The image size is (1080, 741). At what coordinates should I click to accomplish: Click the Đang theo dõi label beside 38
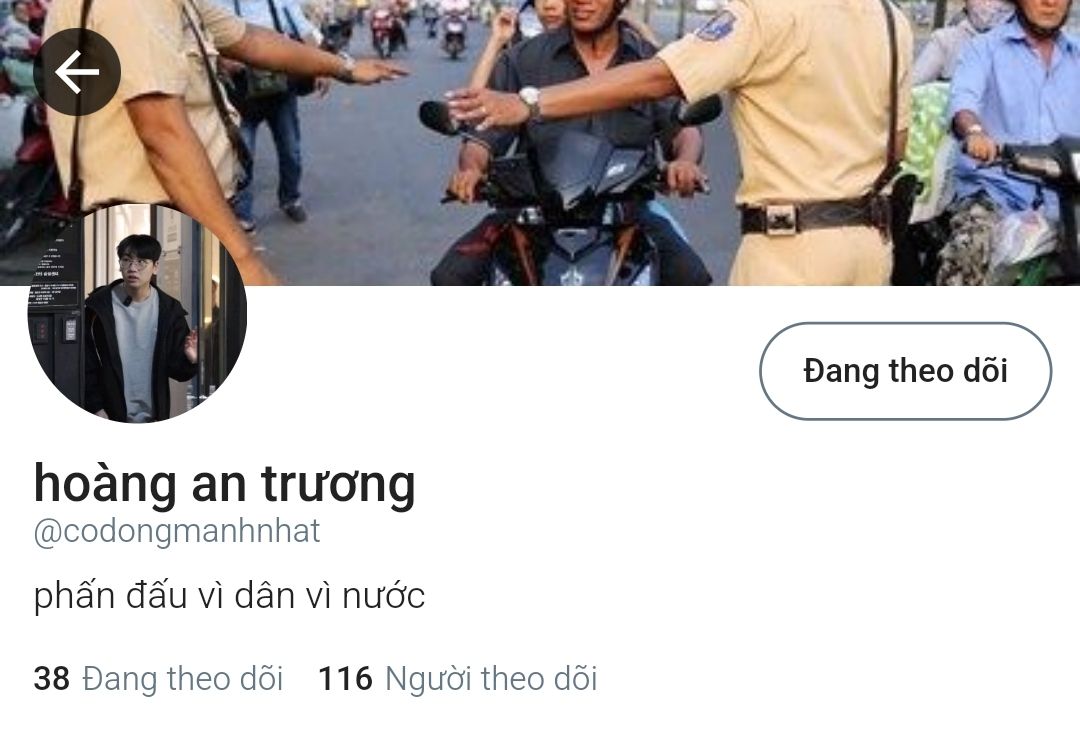coord(183,678)
